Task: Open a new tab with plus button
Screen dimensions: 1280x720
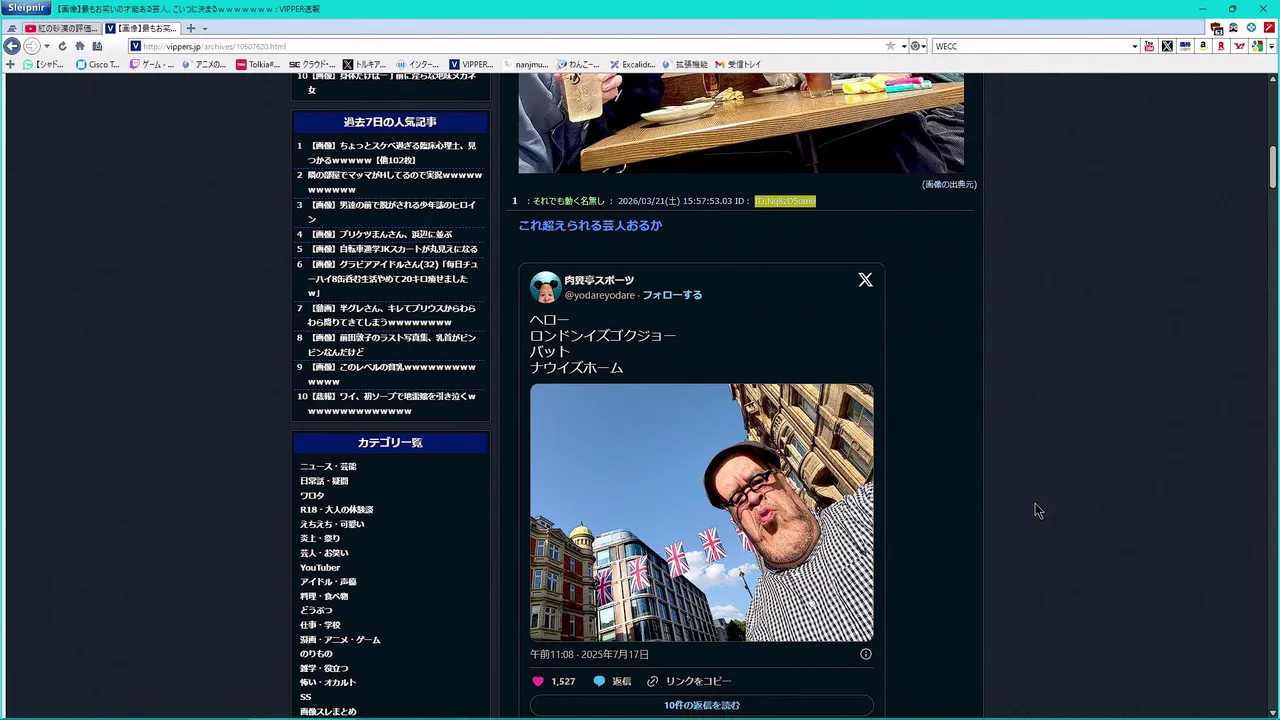Action: pyautogui.click(x=191, y=28)
